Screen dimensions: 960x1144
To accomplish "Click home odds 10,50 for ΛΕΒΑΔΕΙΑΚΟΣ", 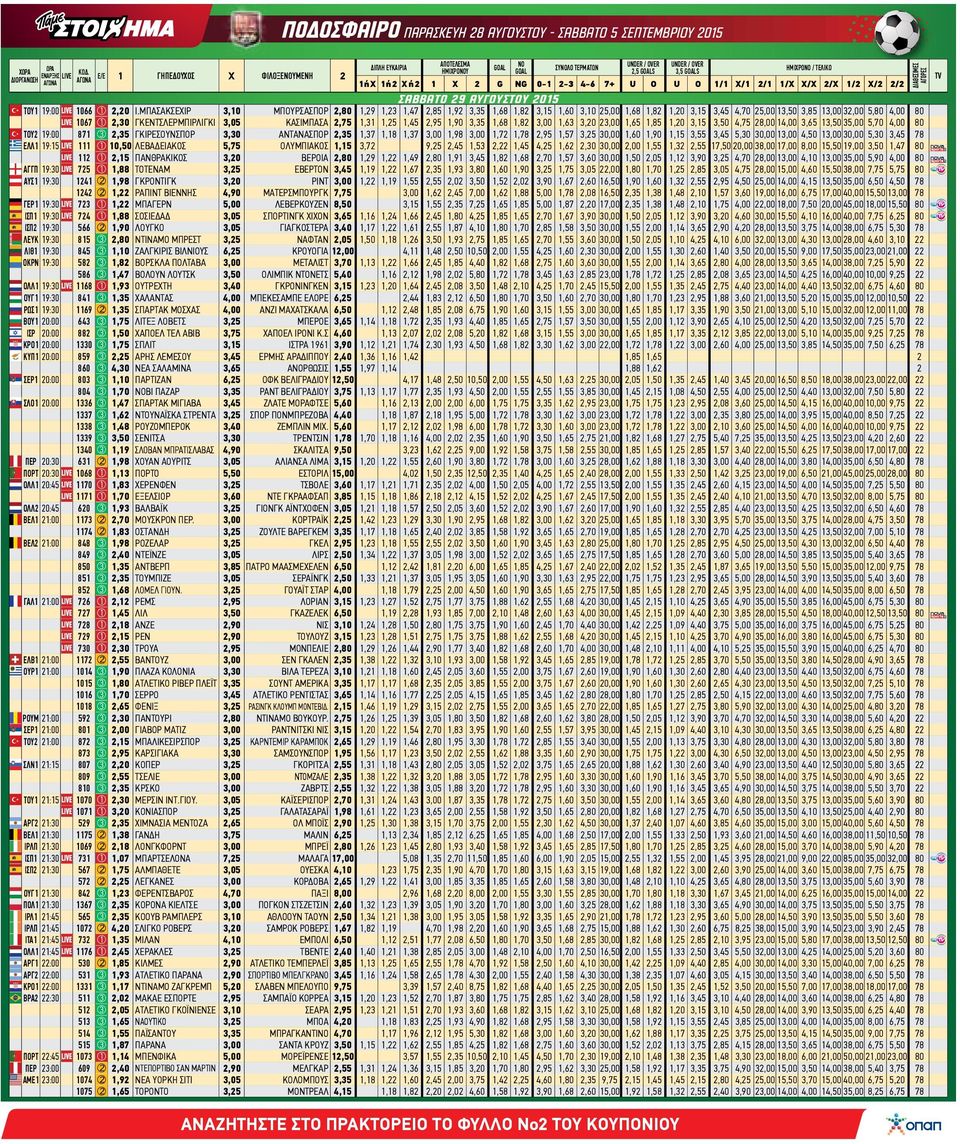I will tap(120, 146).
